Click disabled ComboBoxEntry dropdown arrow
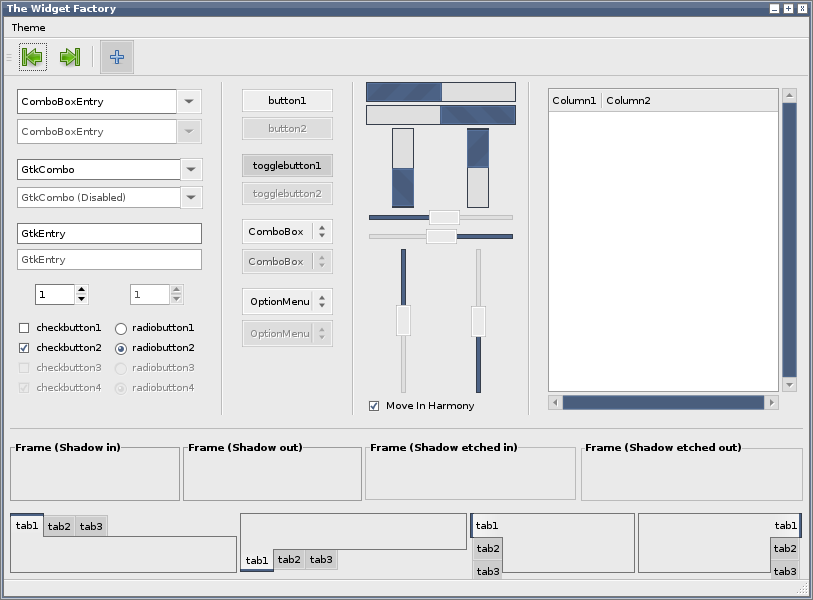813x600 pixels. 189,132
